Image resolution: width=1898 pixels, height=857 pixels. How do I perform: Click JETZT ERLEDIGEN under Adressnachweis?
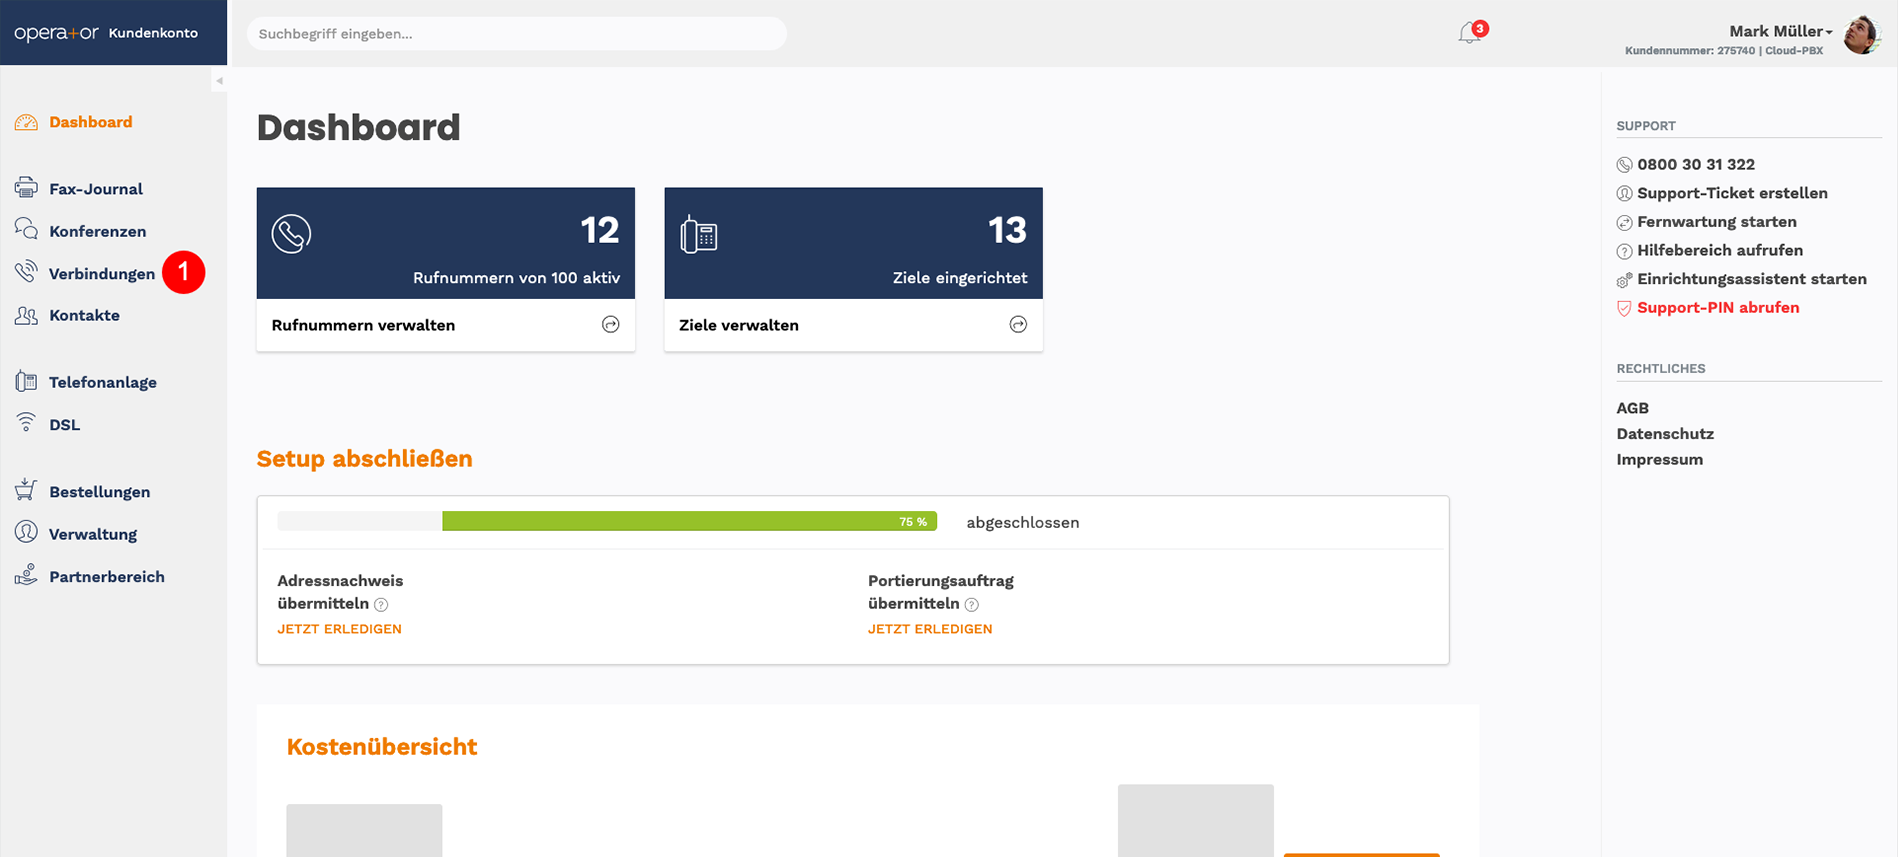coord(340,629)
